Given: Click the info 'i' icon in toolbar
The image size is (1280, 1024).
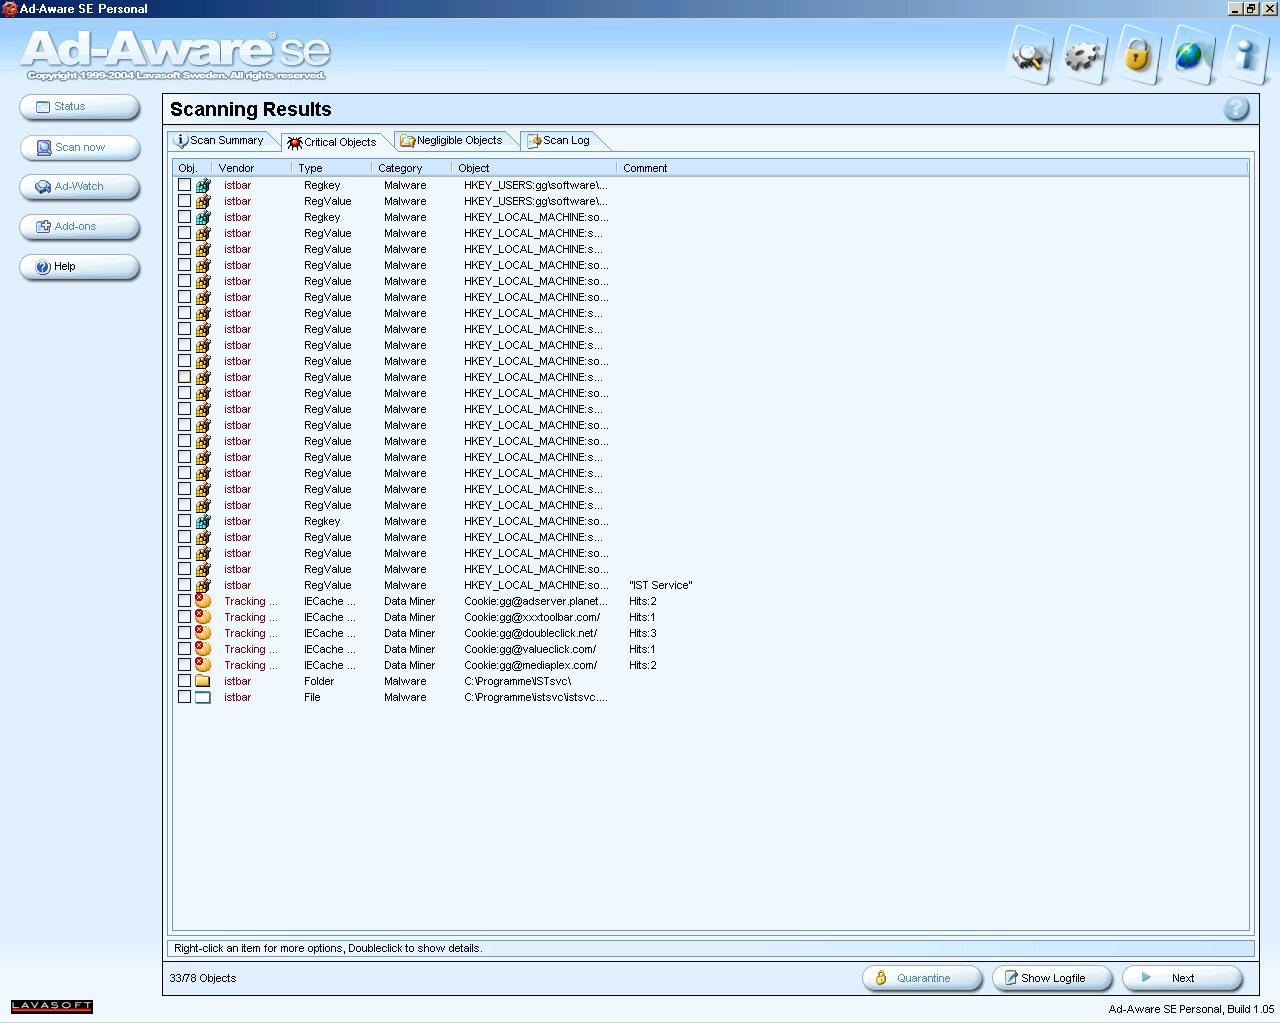Looking at the screenshot, I should 1245,56.
